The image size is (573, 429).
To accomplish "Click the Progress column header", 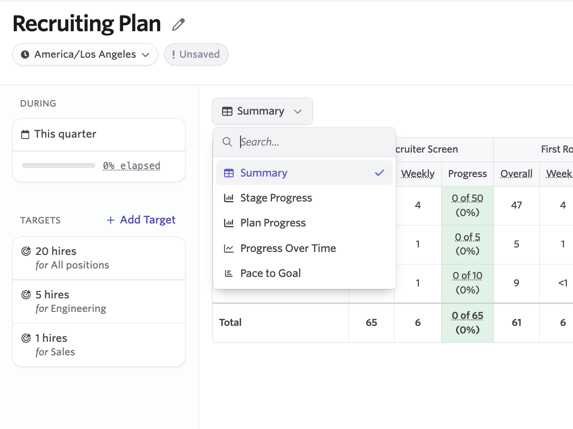I will pyautogui.click(x=467, y=174).
